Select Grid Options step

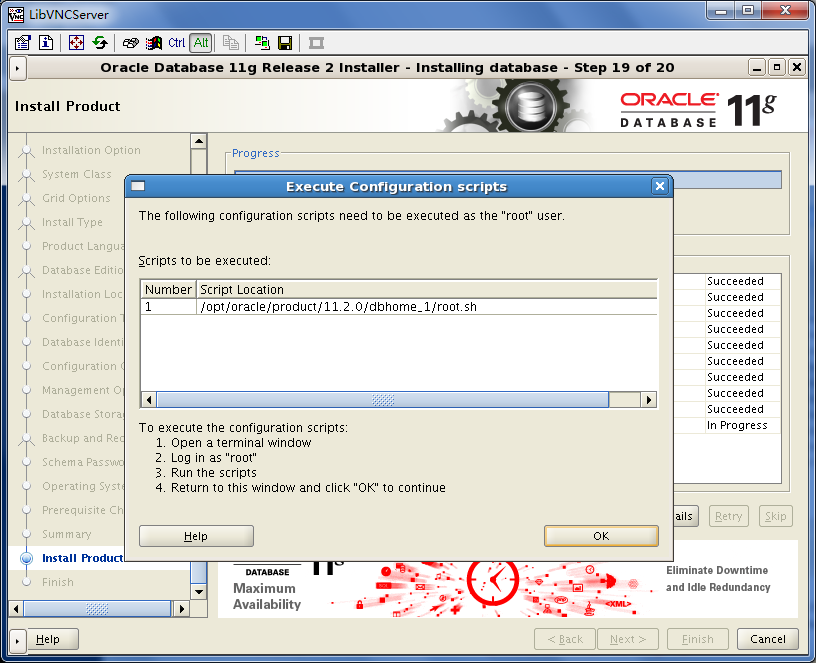[76, 198]
